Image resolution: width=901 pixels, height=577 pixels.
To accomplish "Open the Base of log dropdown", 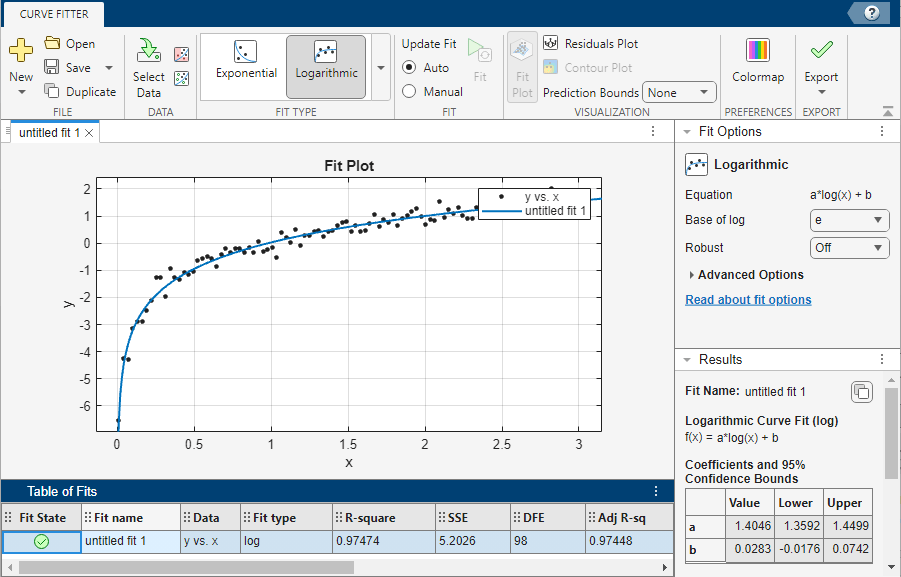I will [849, 220].
